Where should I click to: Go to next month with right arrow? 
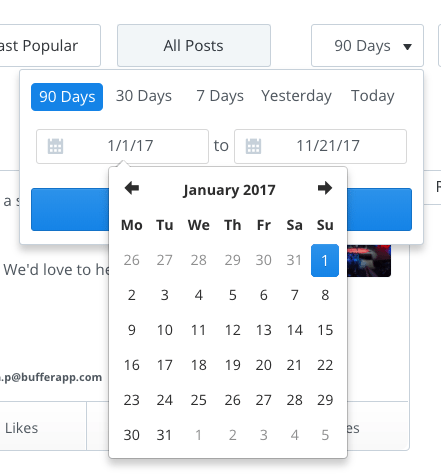point(325,188)
